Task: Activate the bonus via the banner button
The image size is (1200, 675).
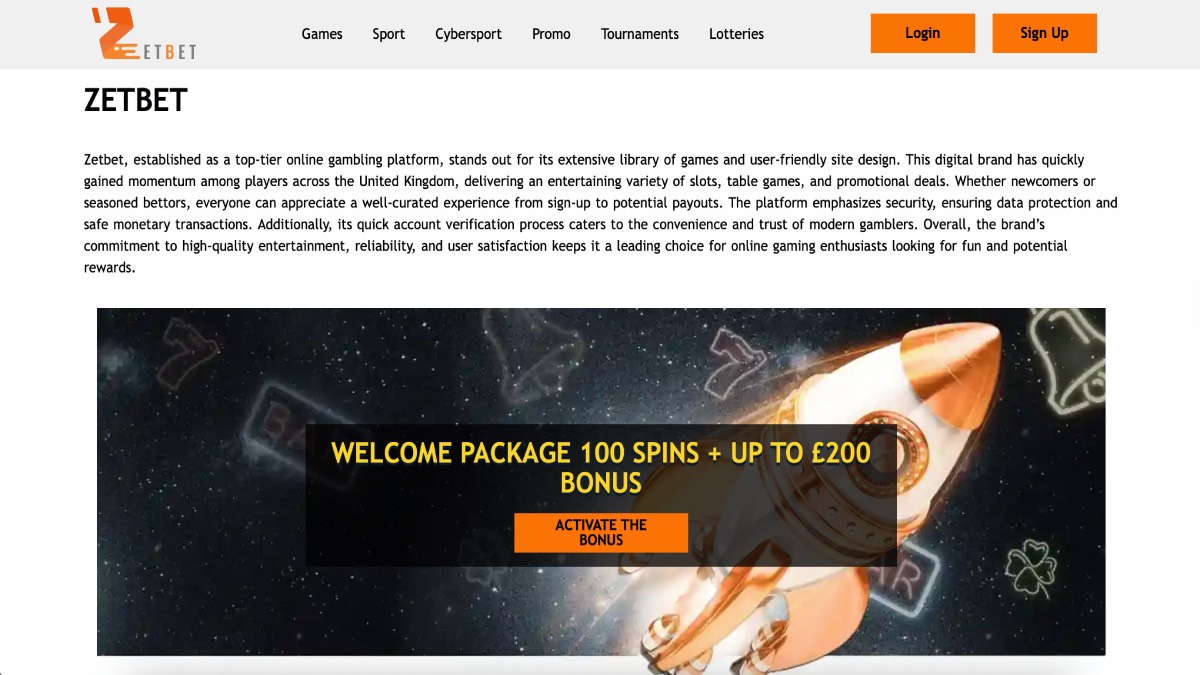Action: click(x=601, y=532)
